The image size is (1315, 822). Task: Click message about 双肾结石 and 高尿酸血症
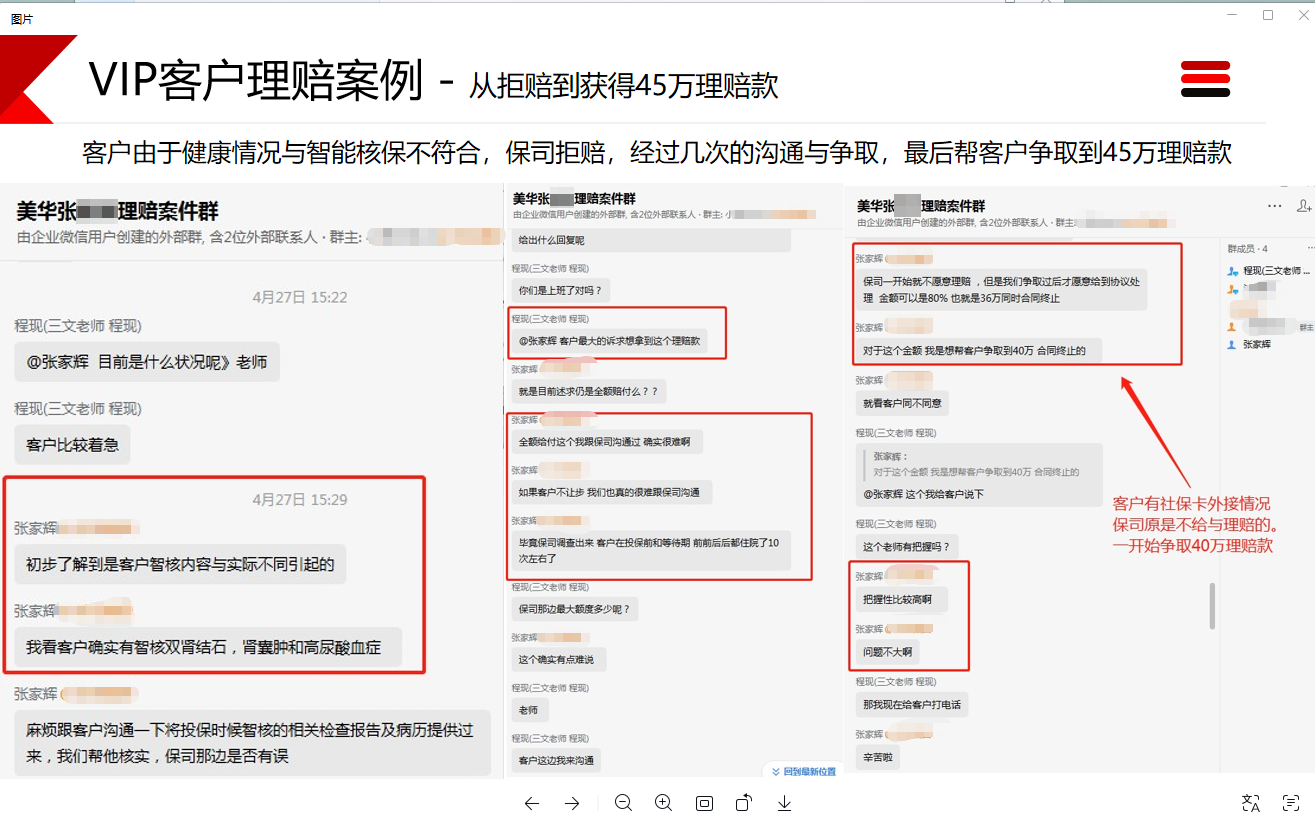(x=208, y=647)
